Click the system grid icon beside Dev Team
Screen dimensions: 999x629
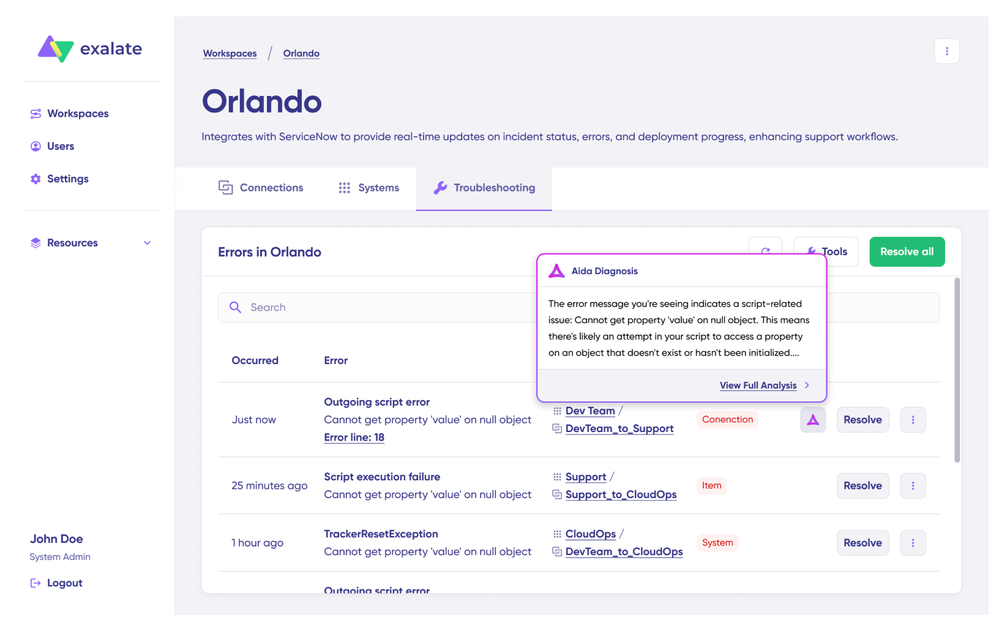[x=557, y=411]
